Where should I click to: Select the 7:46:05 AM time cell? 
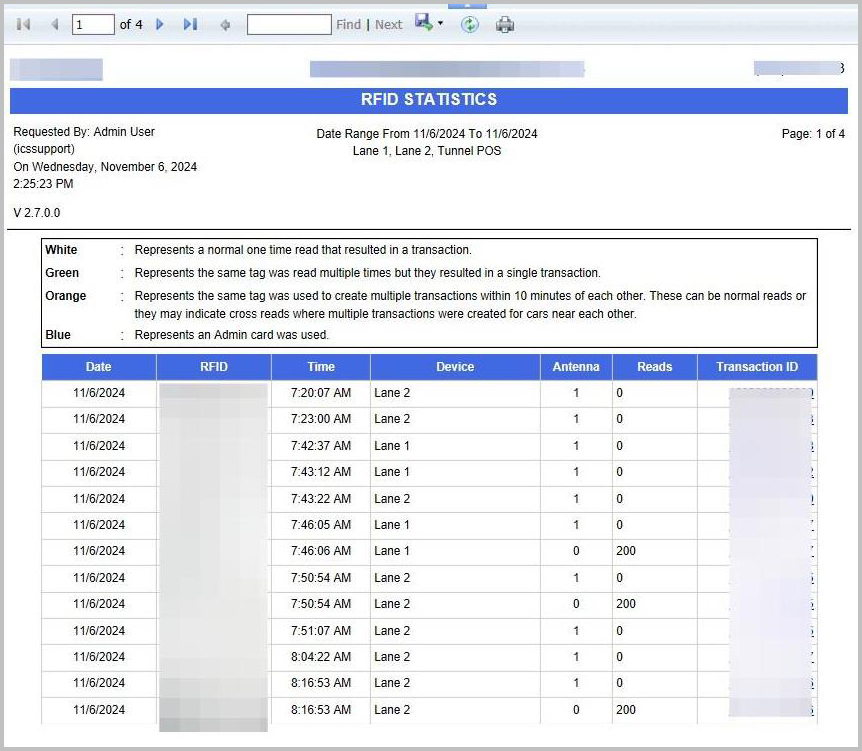321,524
